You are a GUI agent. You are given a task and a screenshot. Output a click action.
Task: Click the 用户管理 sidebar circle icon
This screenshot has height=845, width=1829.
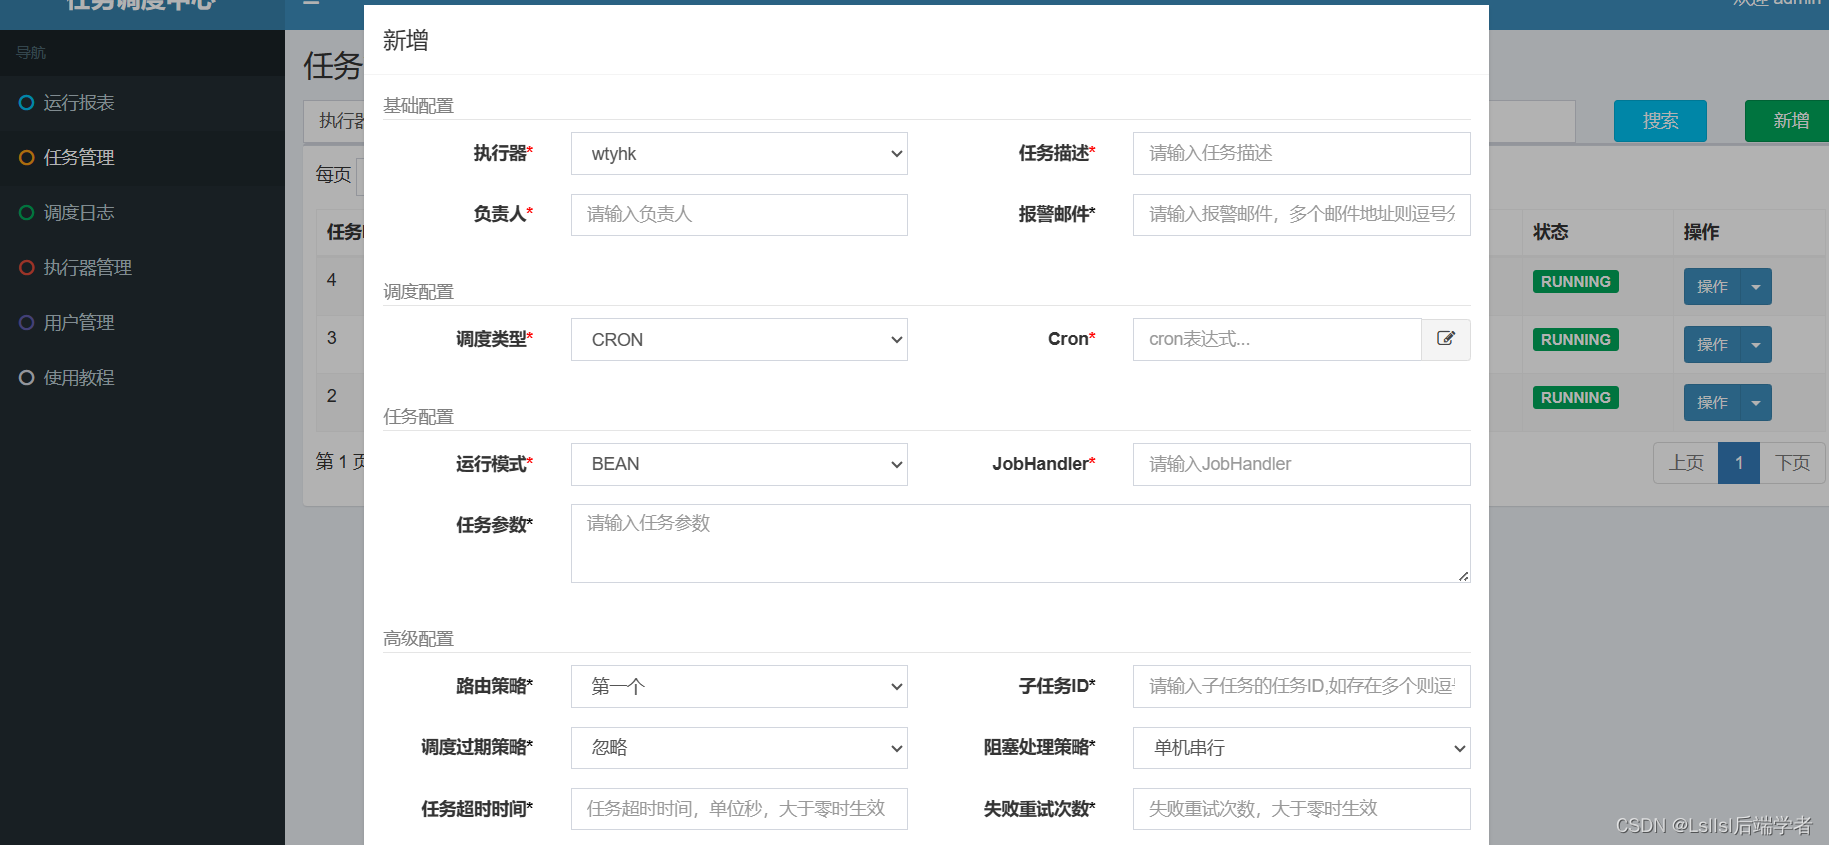(27, 323)
